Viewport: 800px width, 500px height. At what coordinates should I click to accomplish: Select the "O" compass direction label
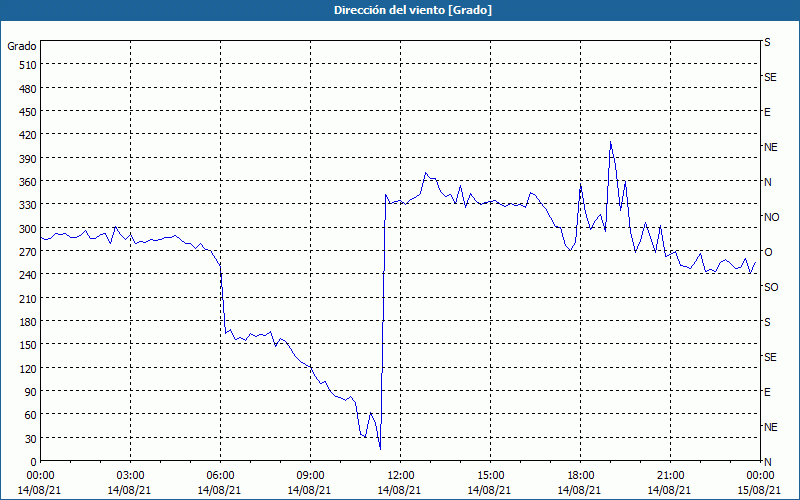(x=768, y=252)
